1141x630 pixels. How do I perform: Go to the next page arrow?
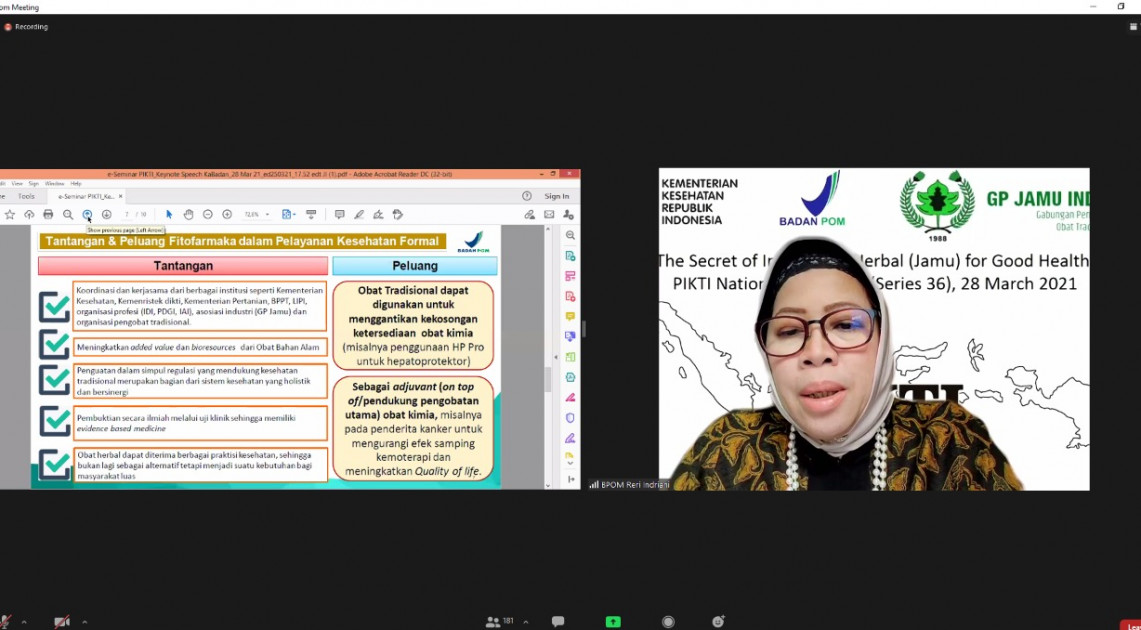click(x=106, y=215)
